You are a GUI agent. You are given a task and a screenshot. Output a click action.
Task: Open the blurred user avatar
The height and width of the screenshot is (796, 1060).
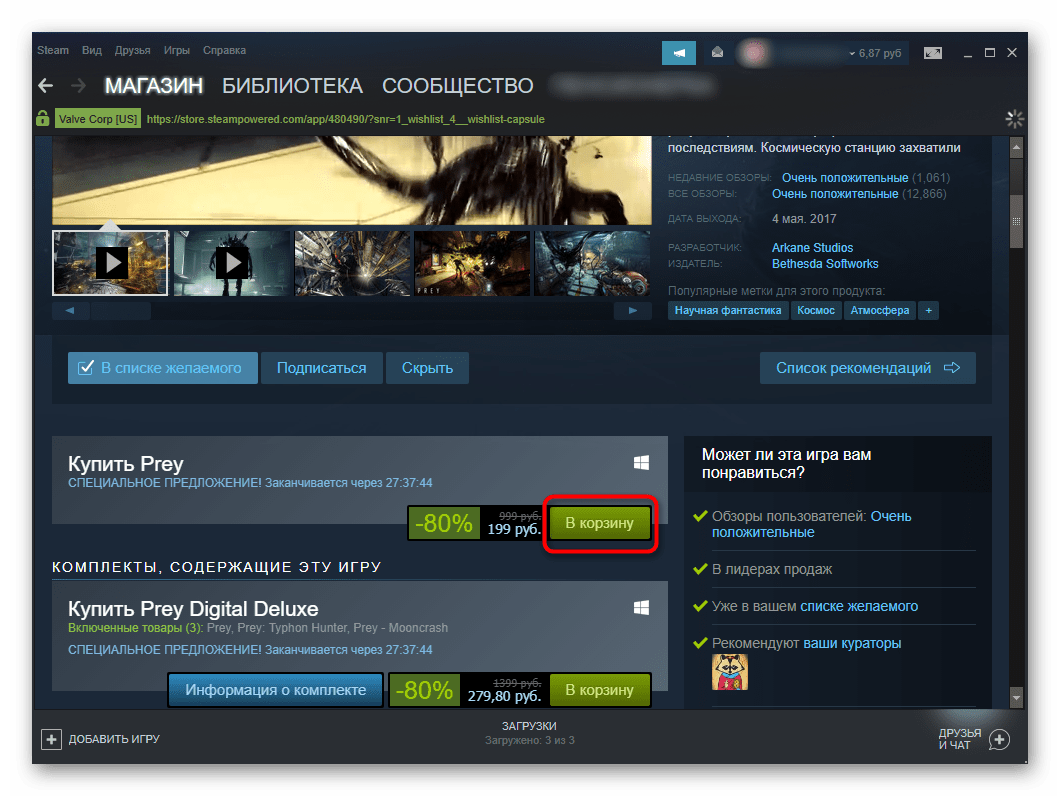point(754,53)
